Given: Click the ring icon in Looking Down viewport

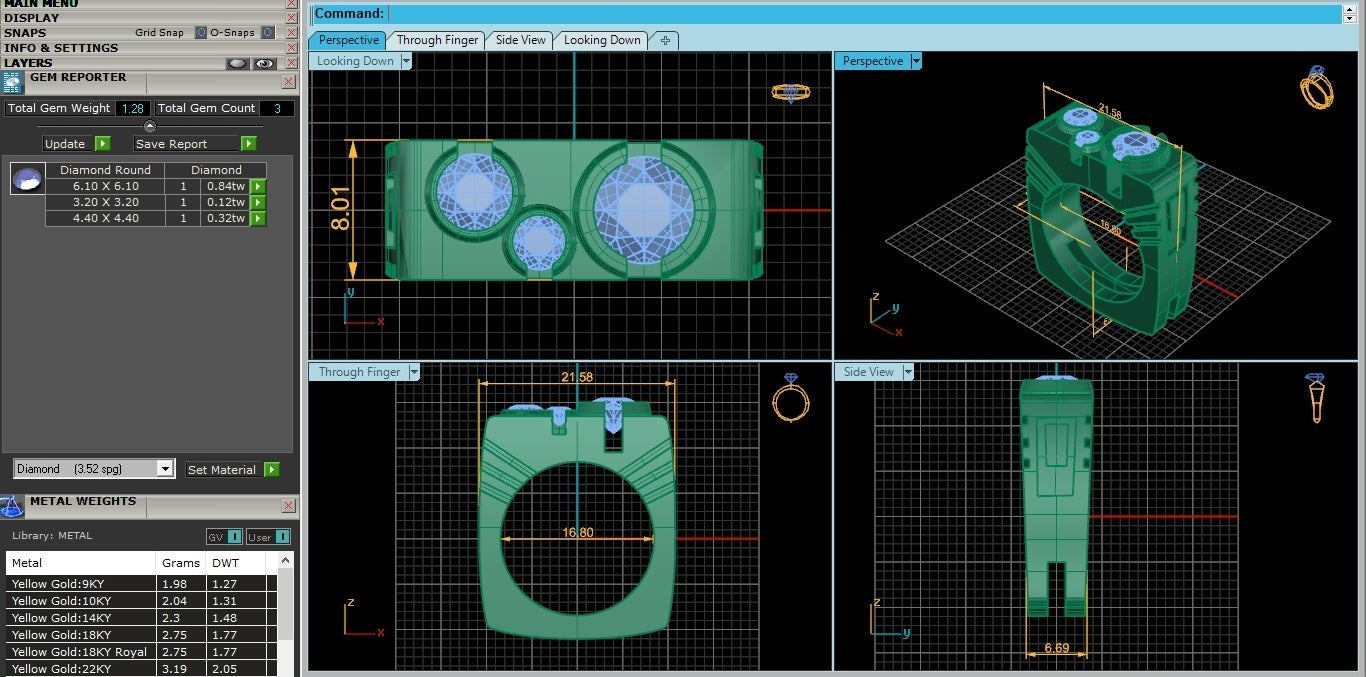Looking at the screenshot, I should 790,92.
